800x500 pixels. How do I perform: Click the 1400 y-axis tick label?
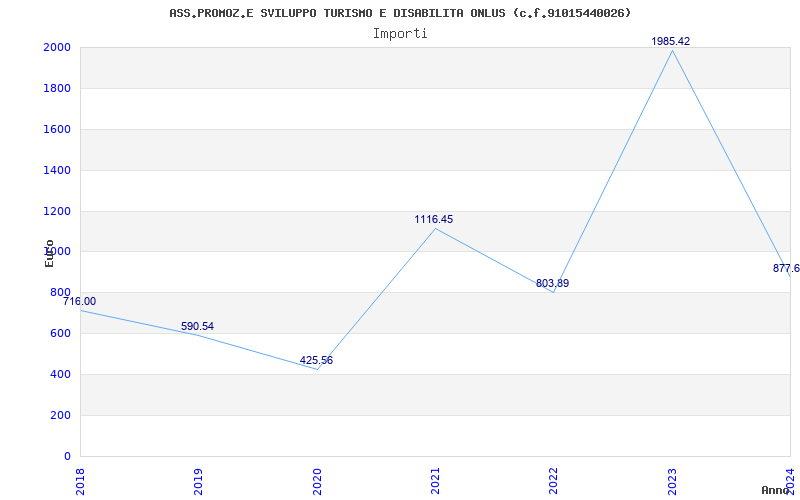57,170
